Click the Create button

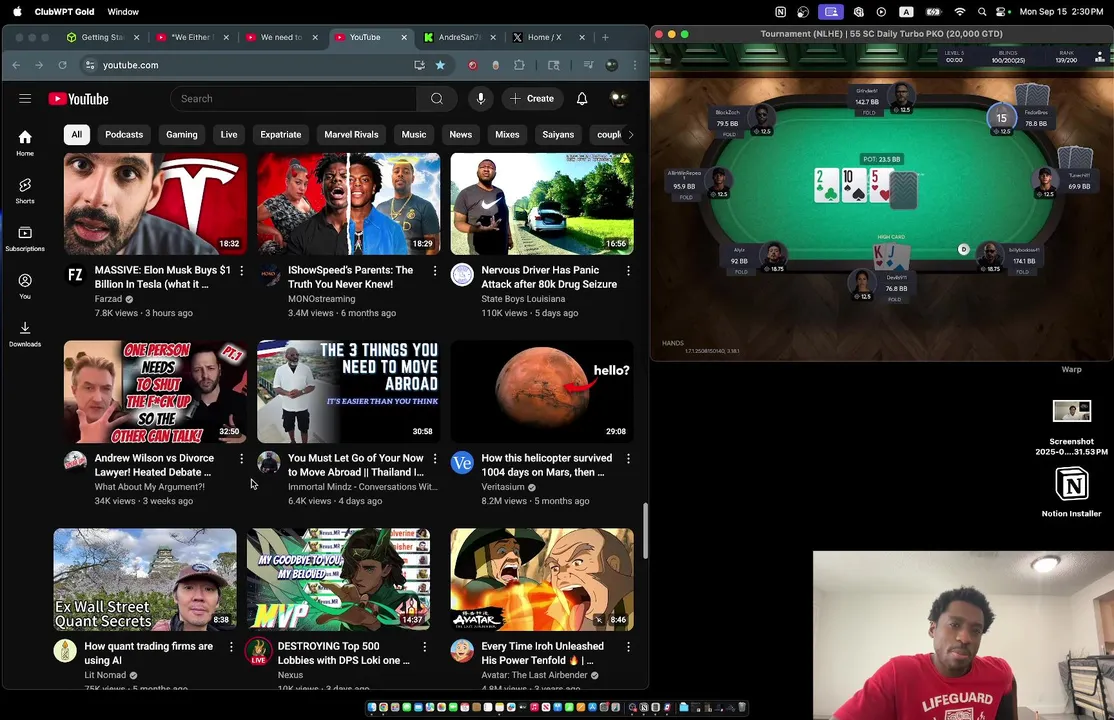tap(531, 99)
